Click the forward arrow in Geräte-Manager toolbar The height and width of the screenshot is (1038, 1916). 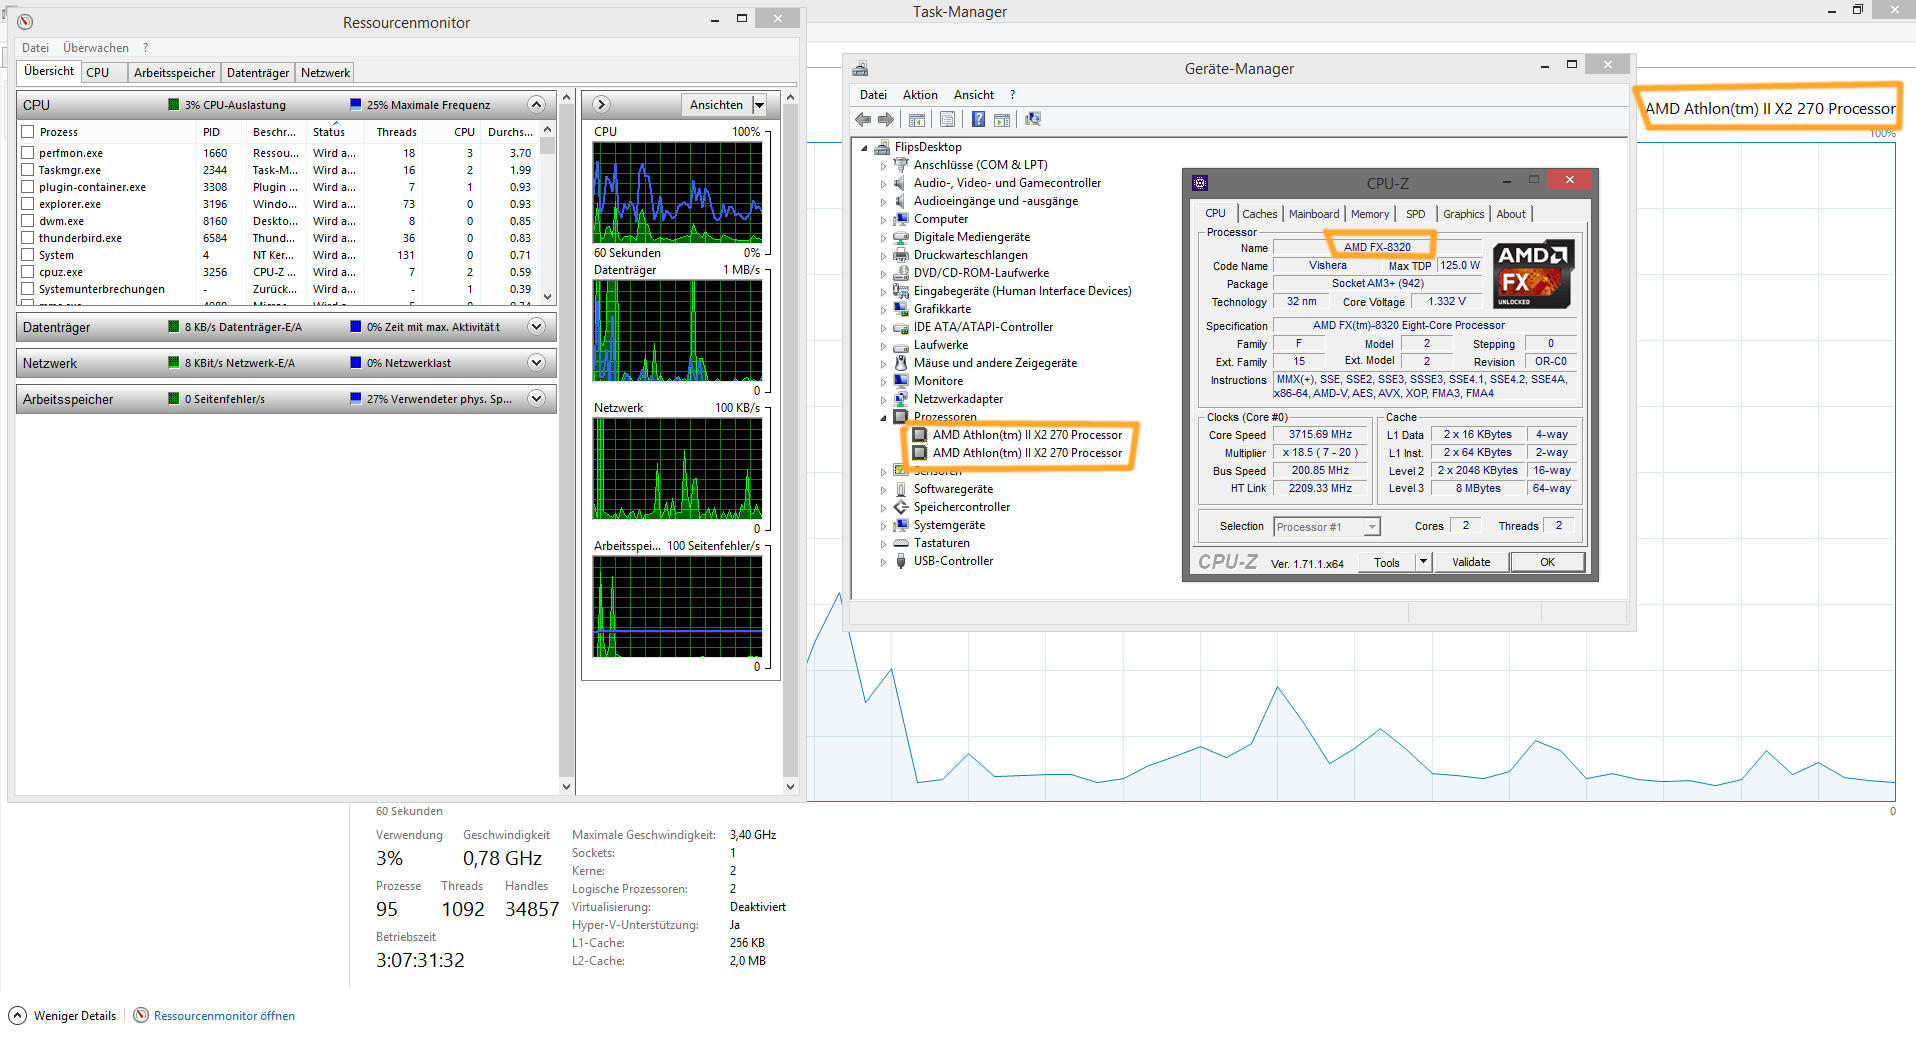click(886, 120)
